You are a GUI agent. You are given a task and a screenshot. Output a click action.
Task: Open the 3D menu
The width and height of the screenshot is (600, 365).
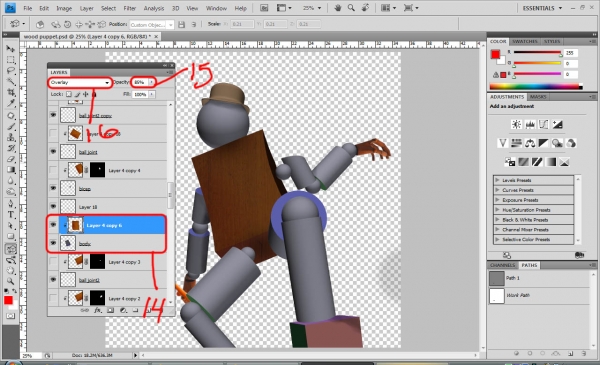175,8
